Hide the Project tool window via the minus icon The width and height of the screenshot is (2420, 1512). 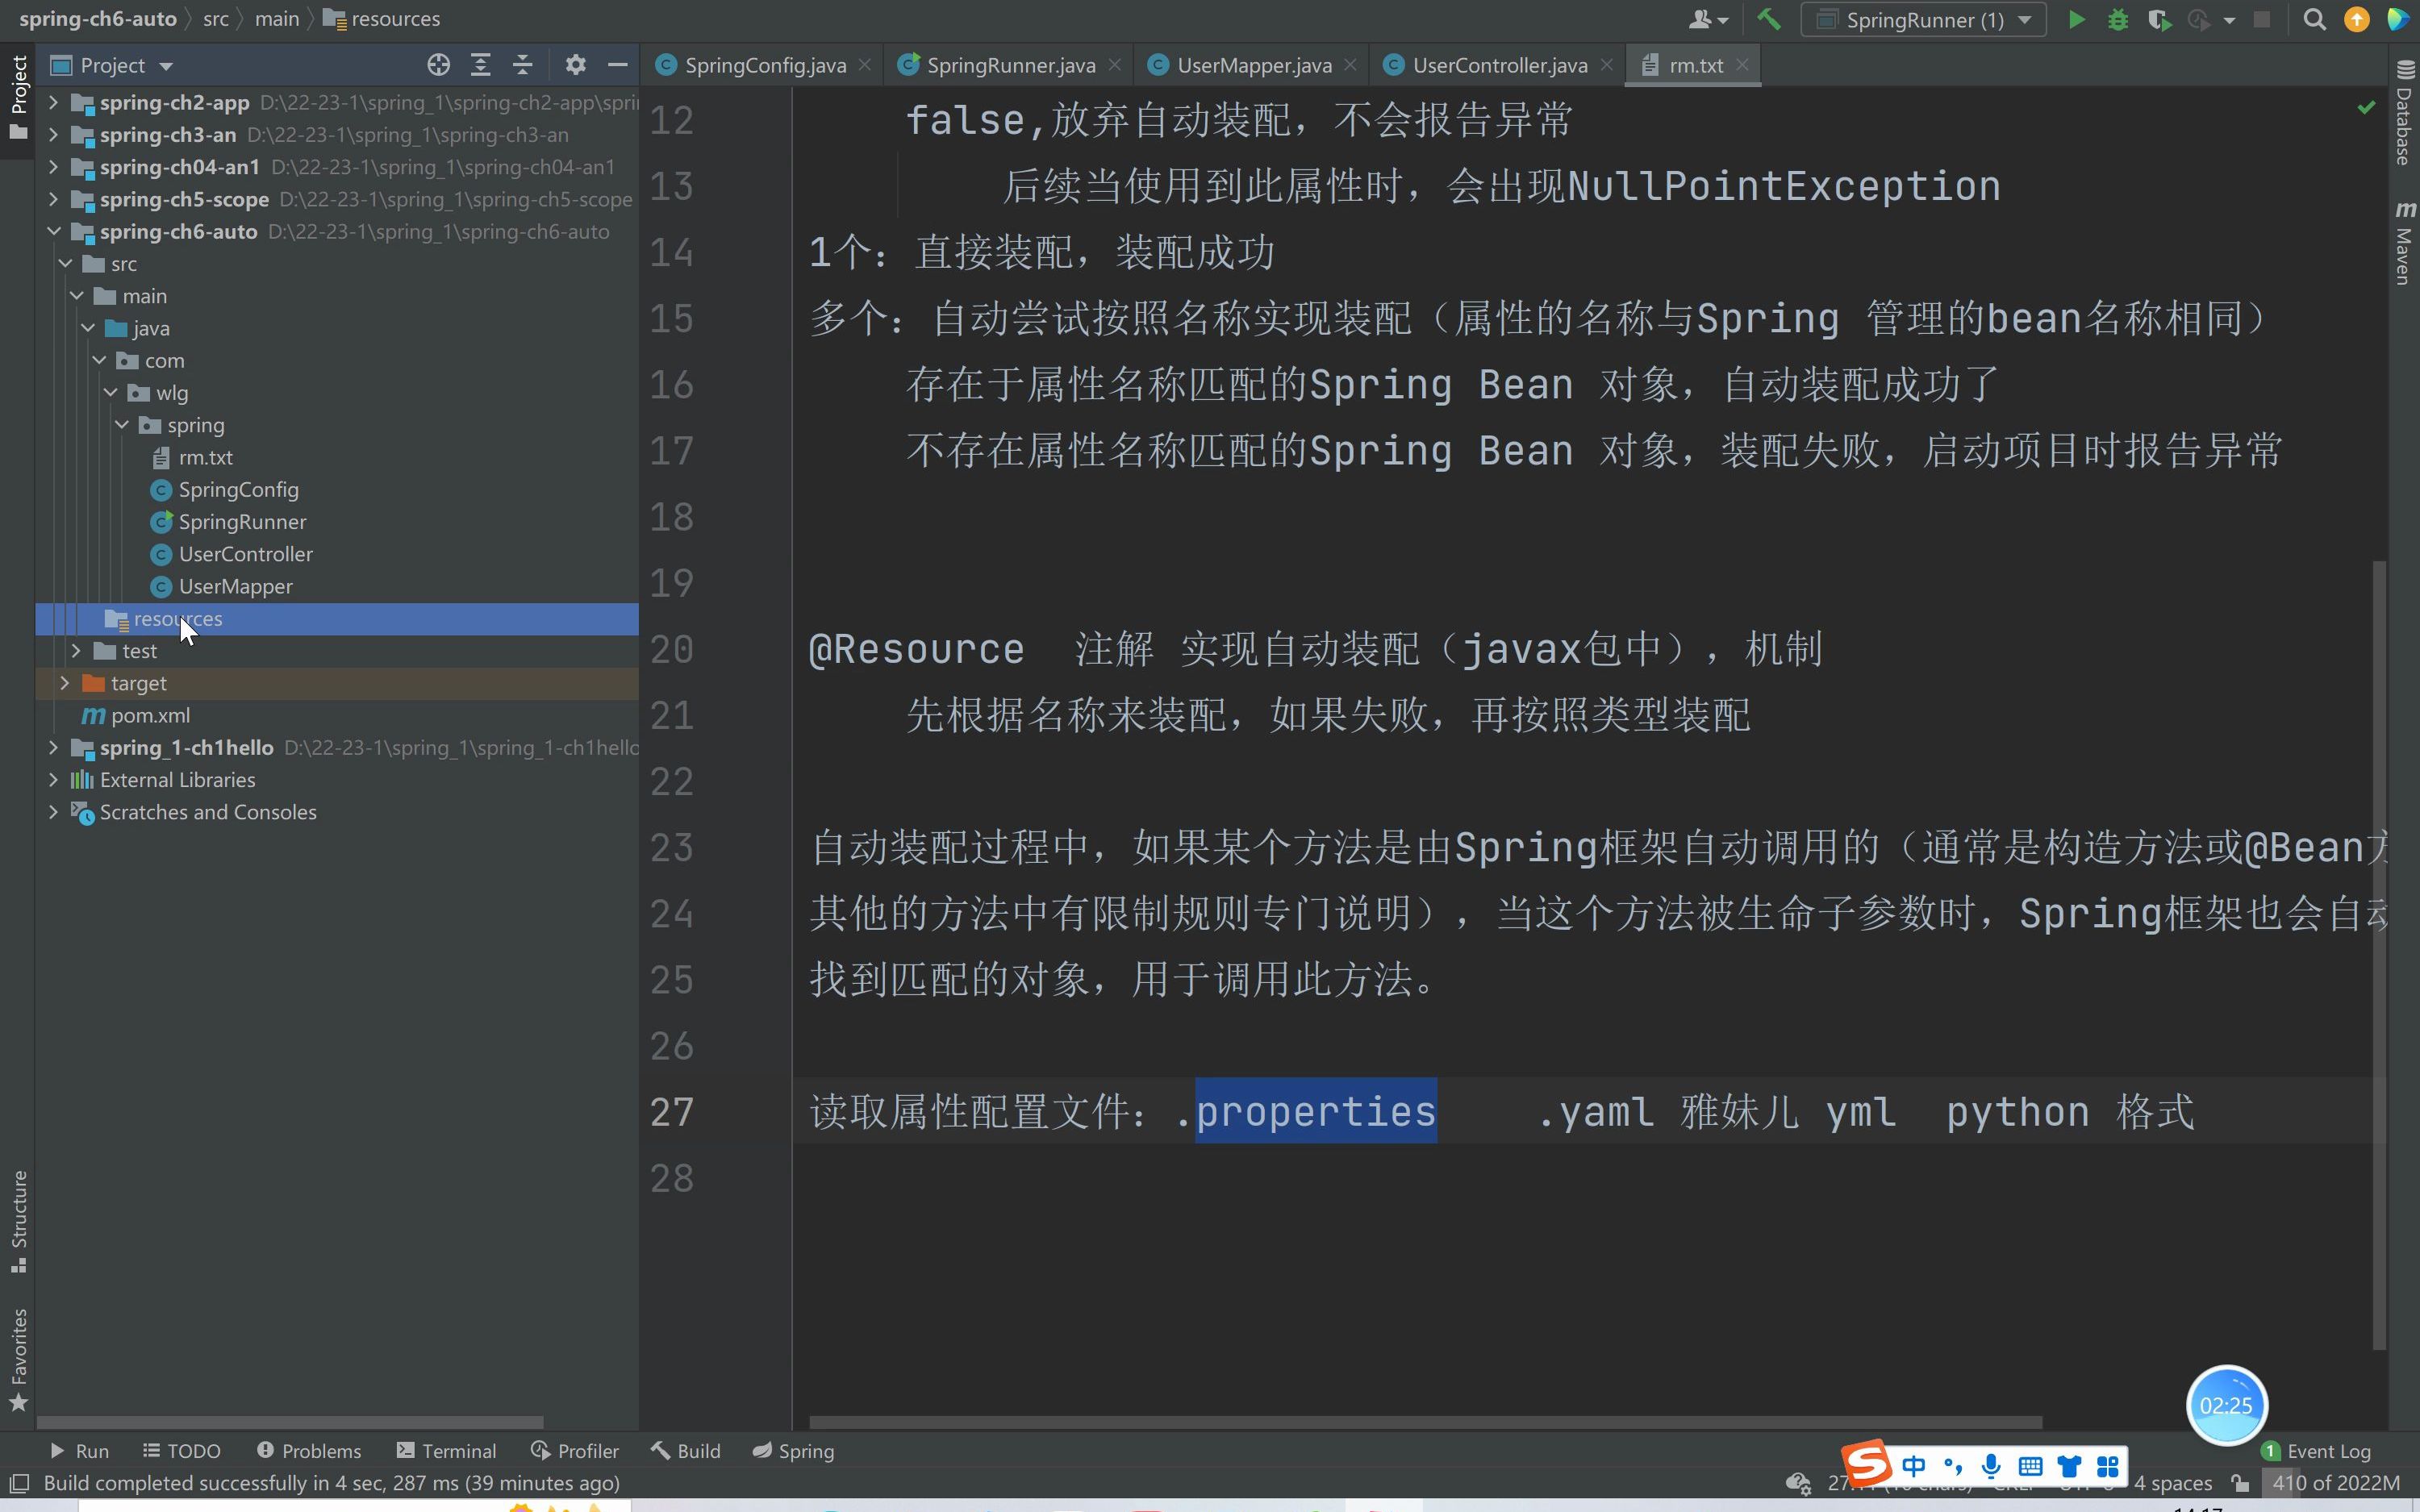coord(618,65)
